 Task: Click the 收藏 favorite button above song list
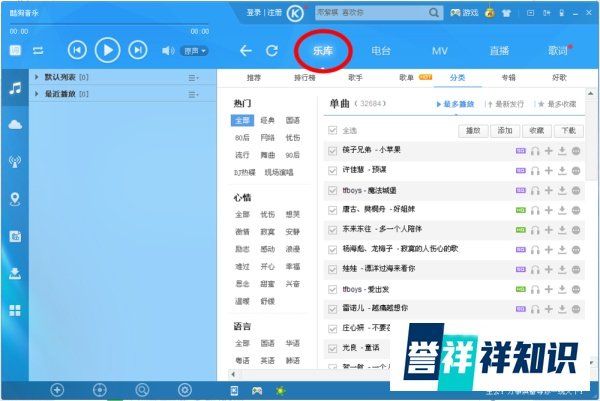537,131
